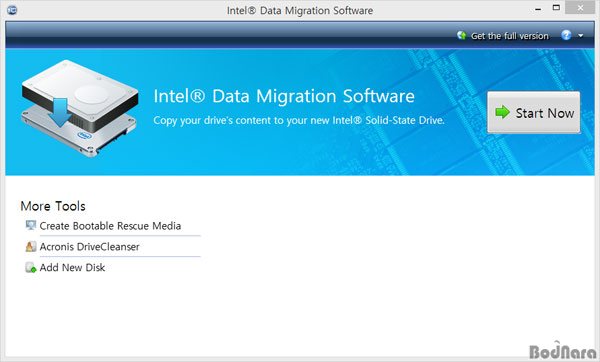The image size is (600, 362).
Task: Click the DriveCleanser broom icon
Action: [31, 246]
